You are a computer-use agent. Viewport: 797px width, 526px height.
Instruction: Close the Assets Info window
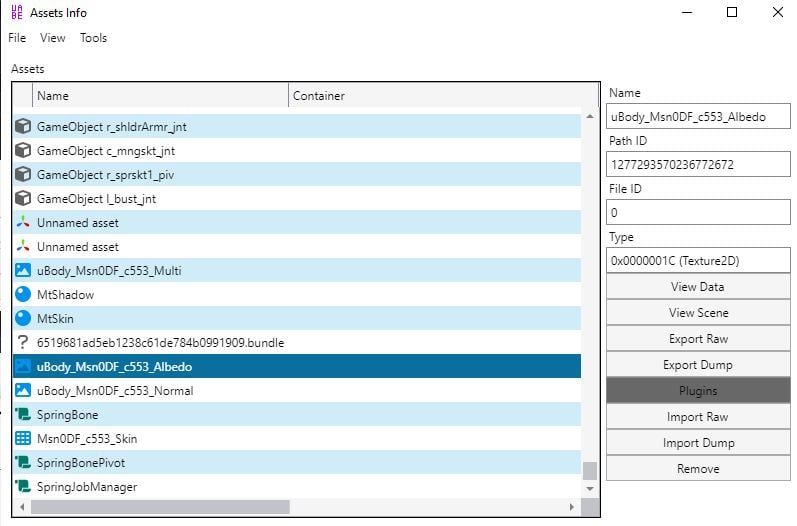(x=778, y=12)
